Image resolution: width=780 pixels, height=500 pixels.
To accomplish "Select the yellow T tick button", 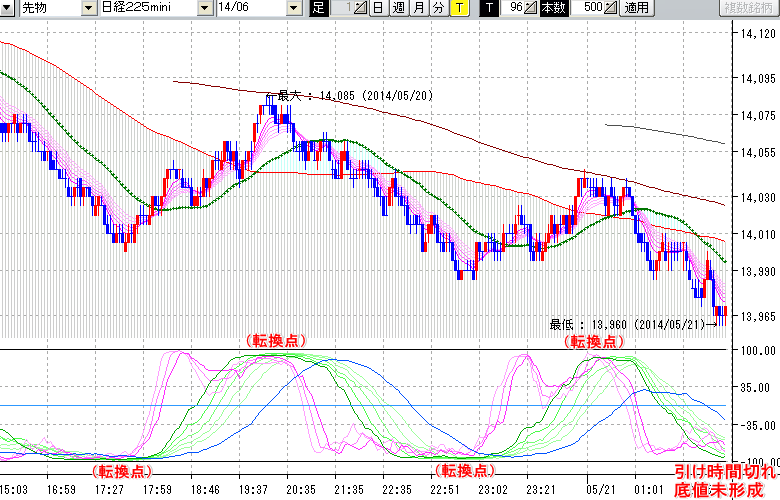I will point(458,8).
